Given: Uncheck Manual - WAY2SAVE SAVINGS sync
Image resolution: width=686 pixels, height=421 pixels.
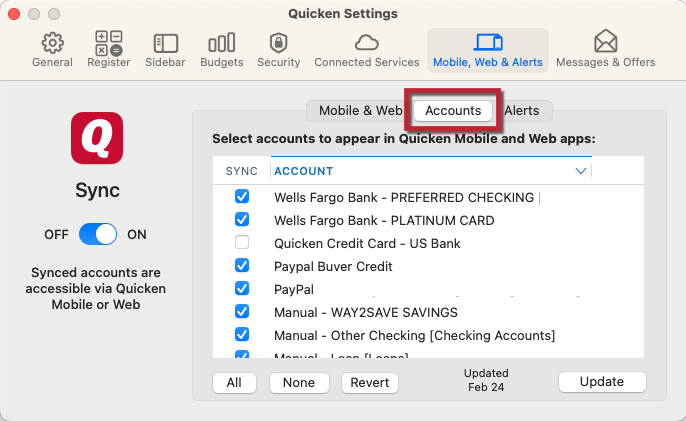Looking at the screenshot, I should pyautogui.click(x=242, y=311).
